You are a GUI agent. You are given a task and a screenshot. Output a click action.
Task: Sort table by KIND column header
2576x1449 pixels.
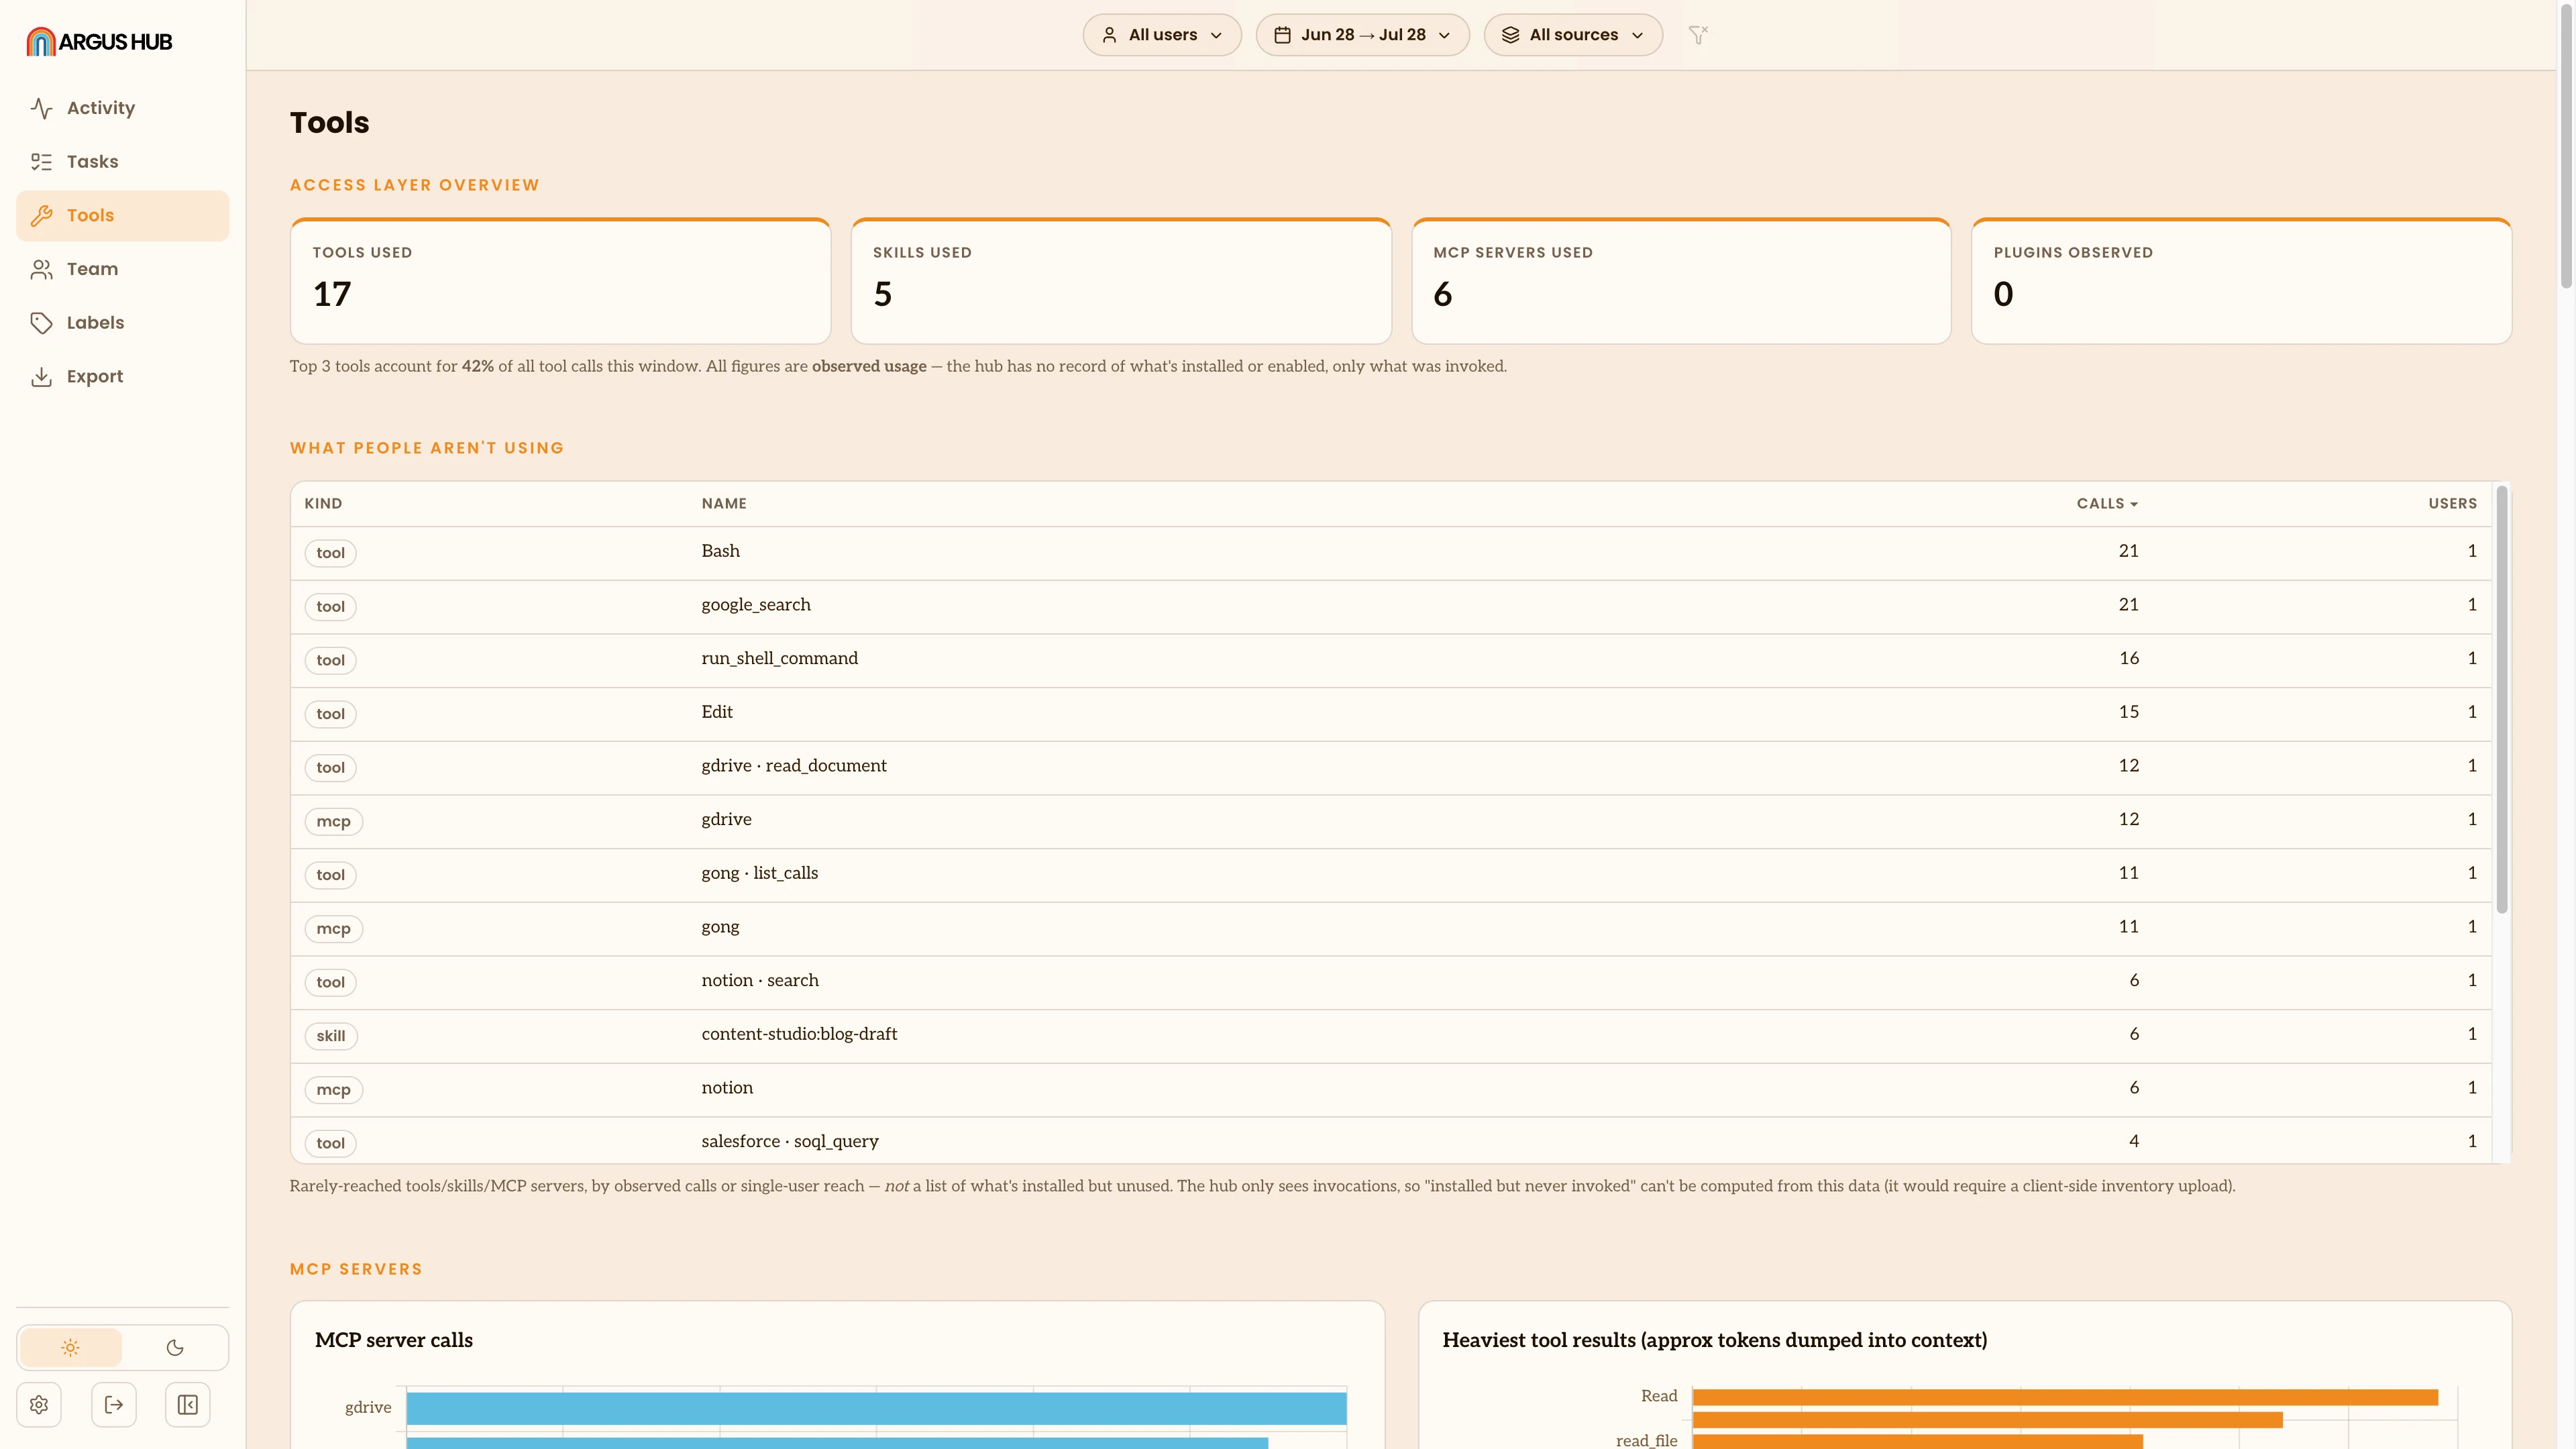(323, 504)
